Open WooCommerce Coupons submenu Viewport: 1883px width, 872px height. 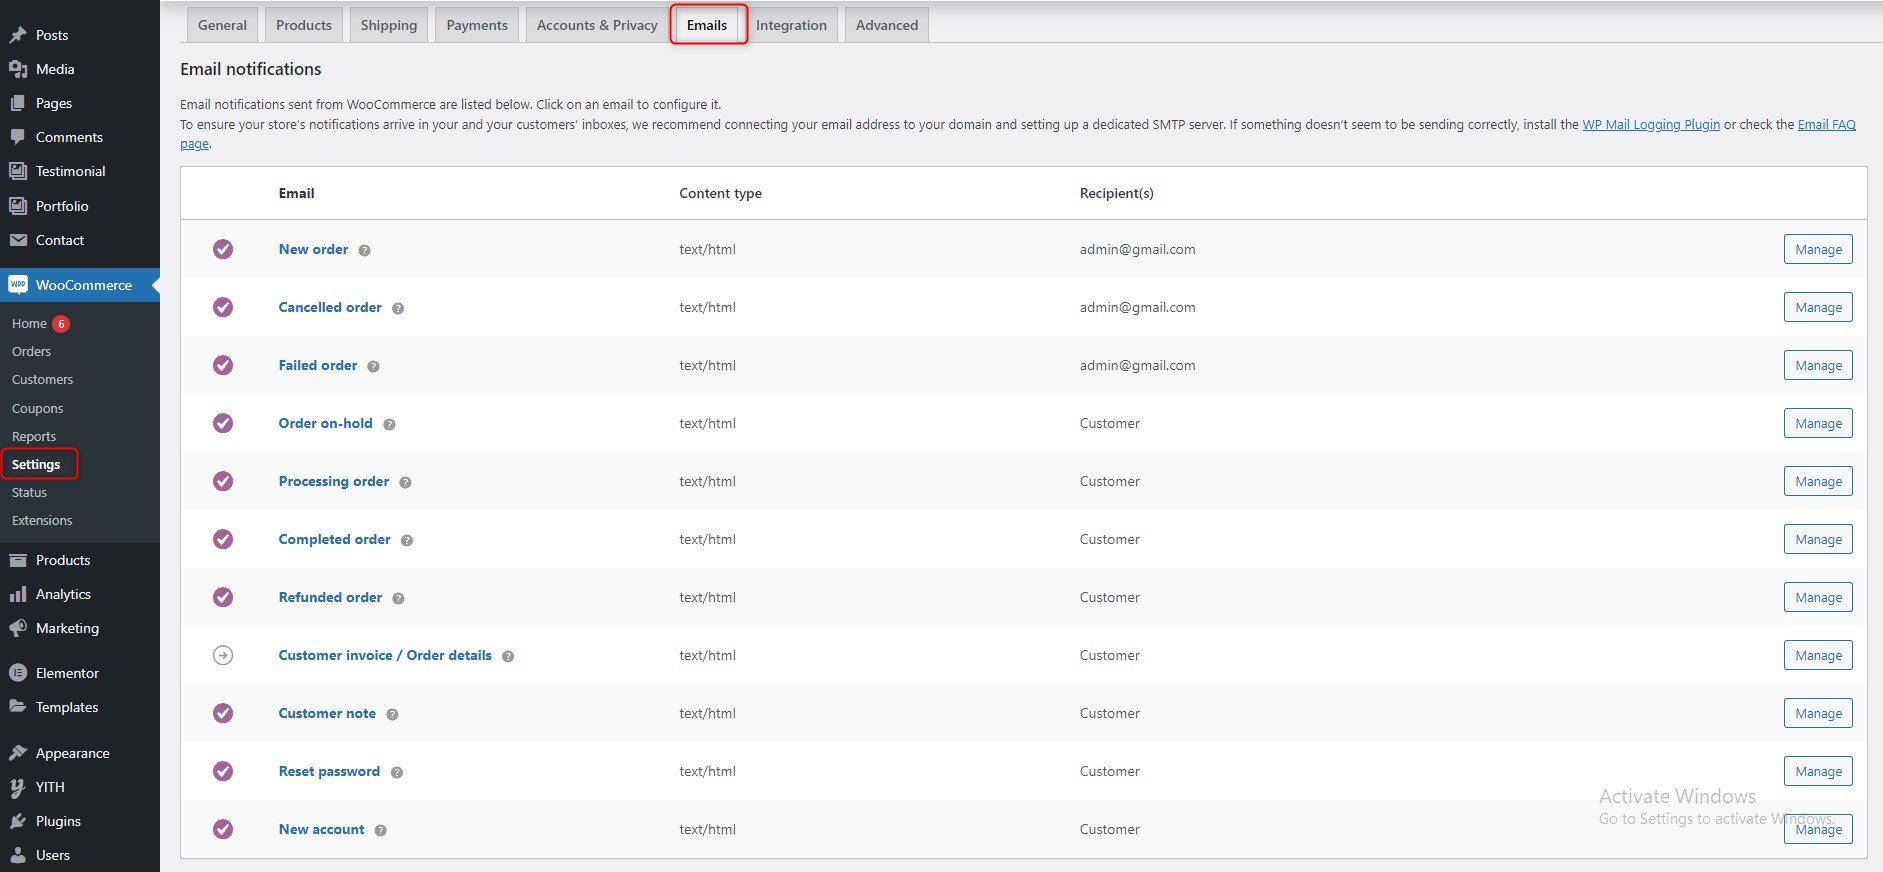pos(37,408)
